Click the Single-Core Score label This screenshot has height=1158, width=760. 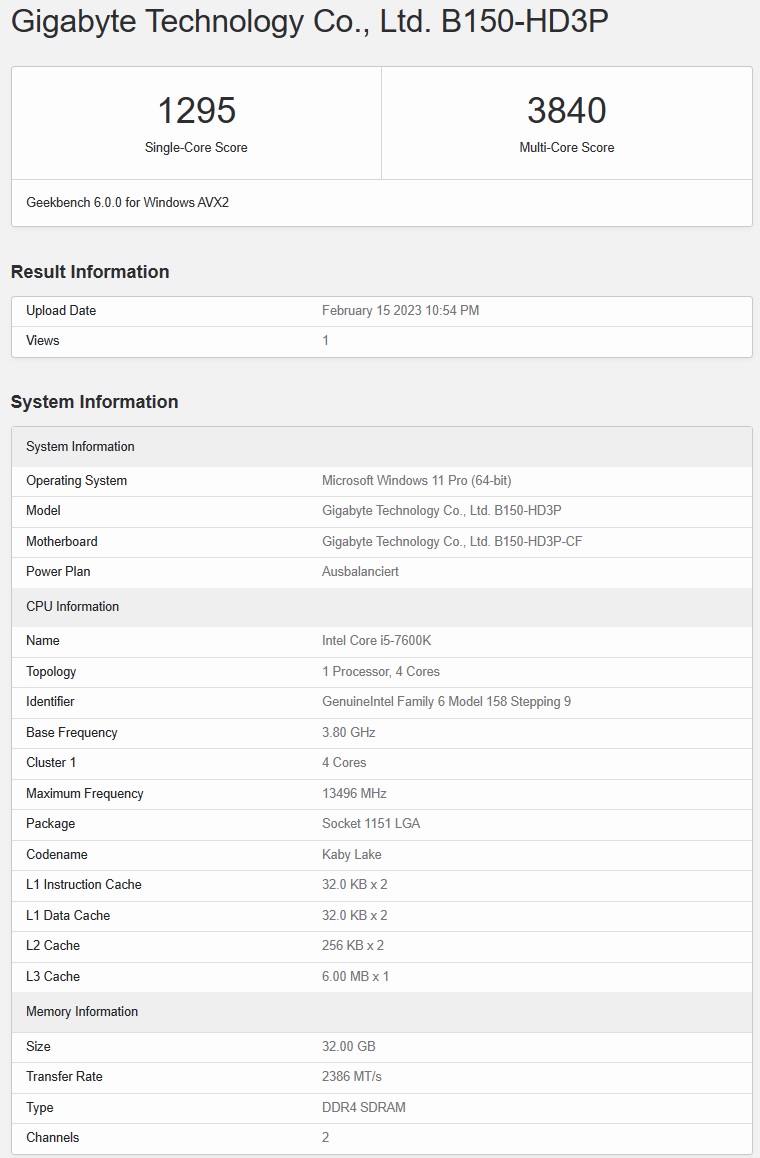pyautogui.click(x=196, y=148)
